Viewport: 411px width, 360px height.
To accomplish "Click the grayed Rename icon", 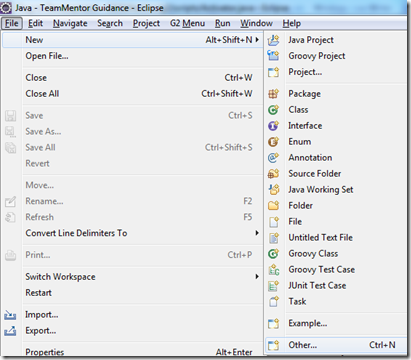I will (x=10, y=201).
